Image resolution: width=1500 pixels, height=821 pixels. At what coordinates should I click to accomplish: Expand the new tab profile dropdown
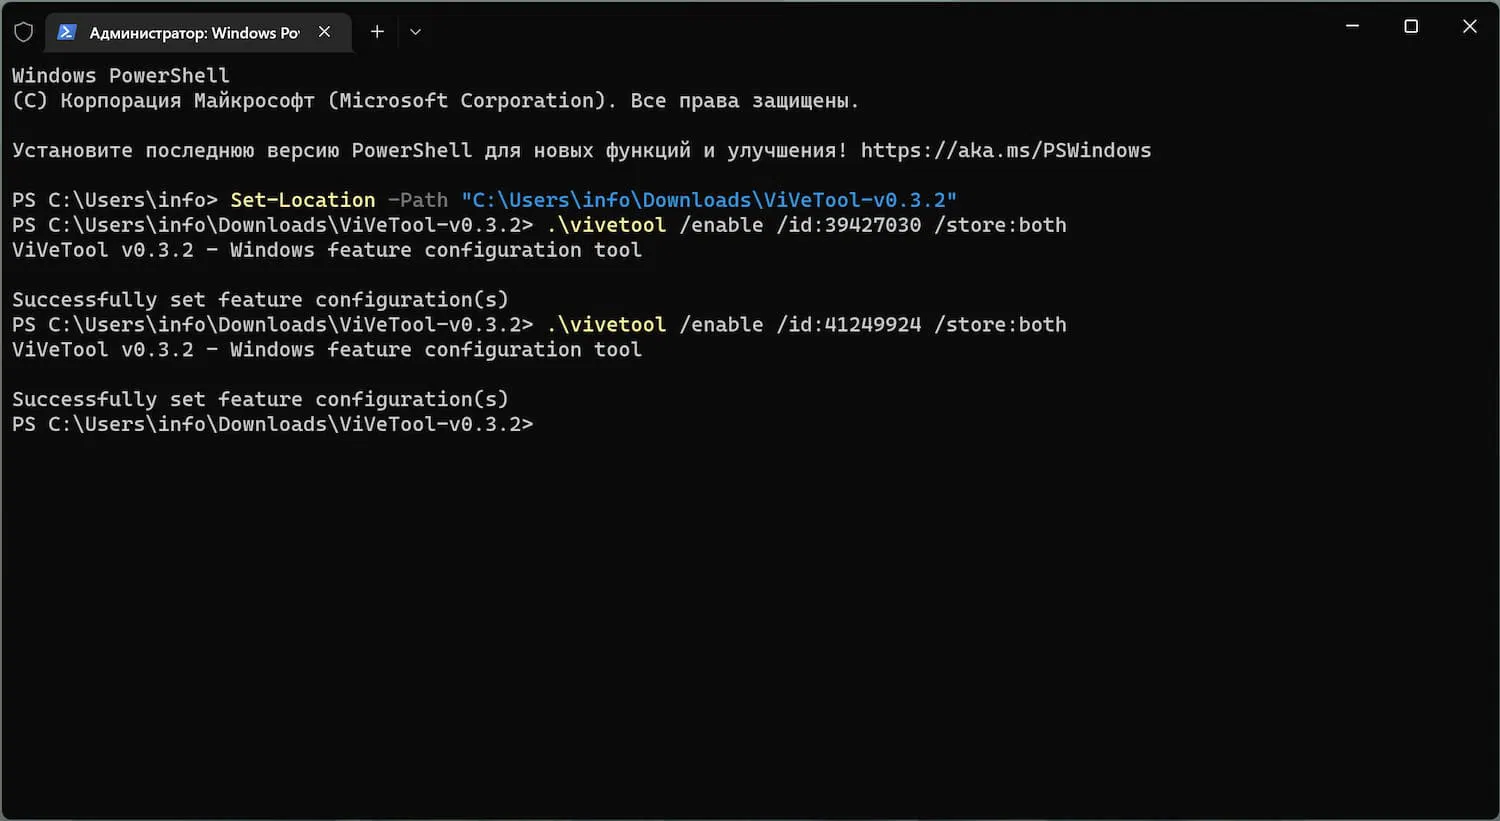416,32
